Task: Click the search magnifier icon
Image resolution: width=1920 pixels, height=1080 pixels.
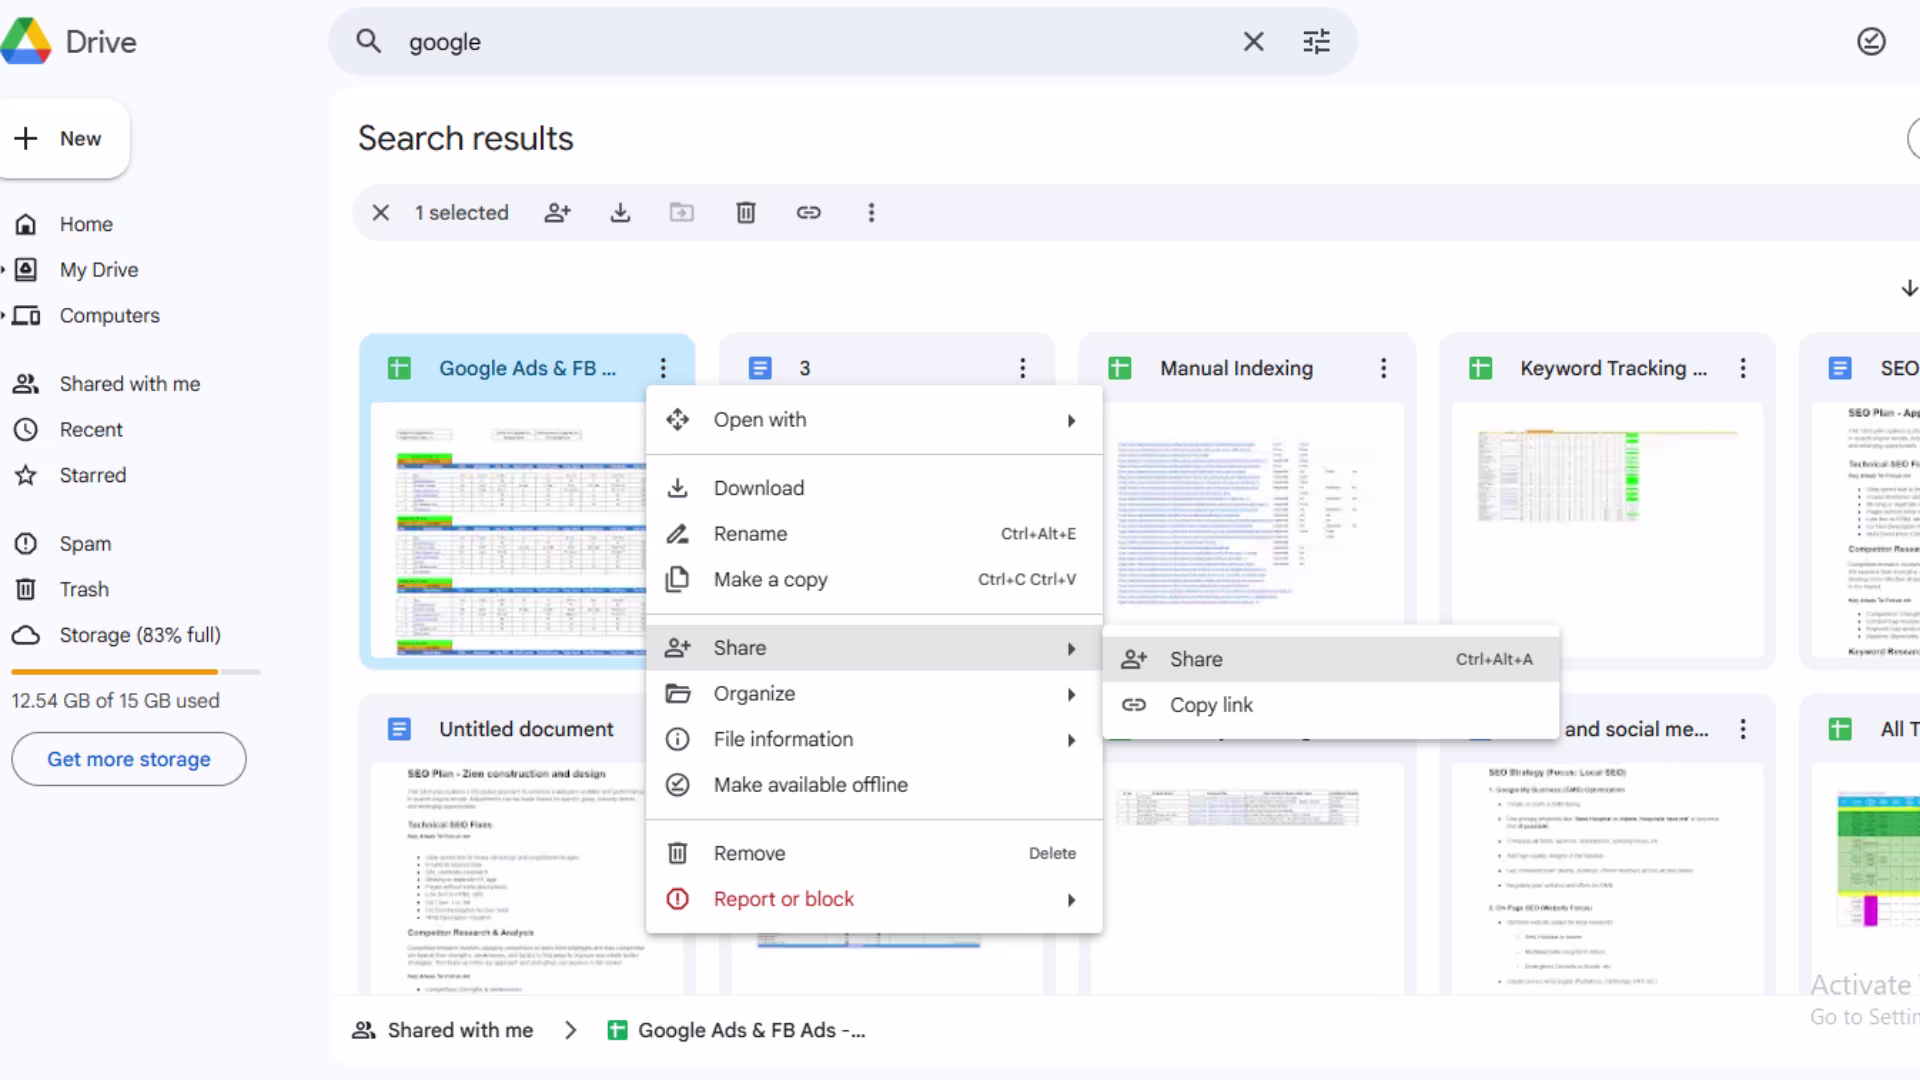Action: point(369,41)
